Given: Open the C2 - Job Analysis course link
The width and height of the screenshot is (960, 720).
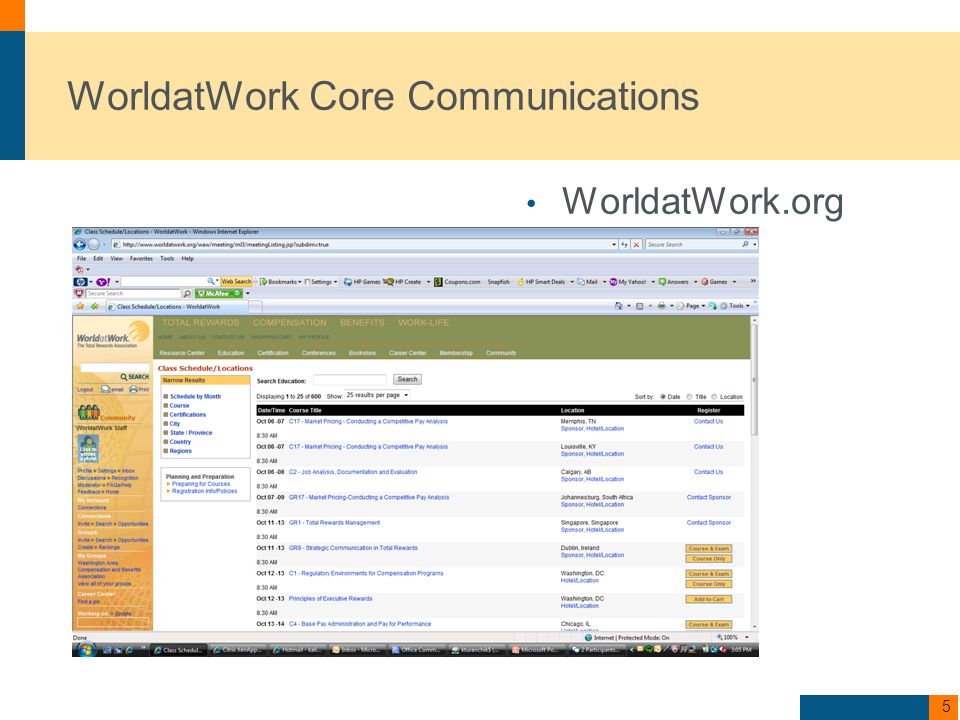Looking at the screenshot, I should (x=353, y=472).
